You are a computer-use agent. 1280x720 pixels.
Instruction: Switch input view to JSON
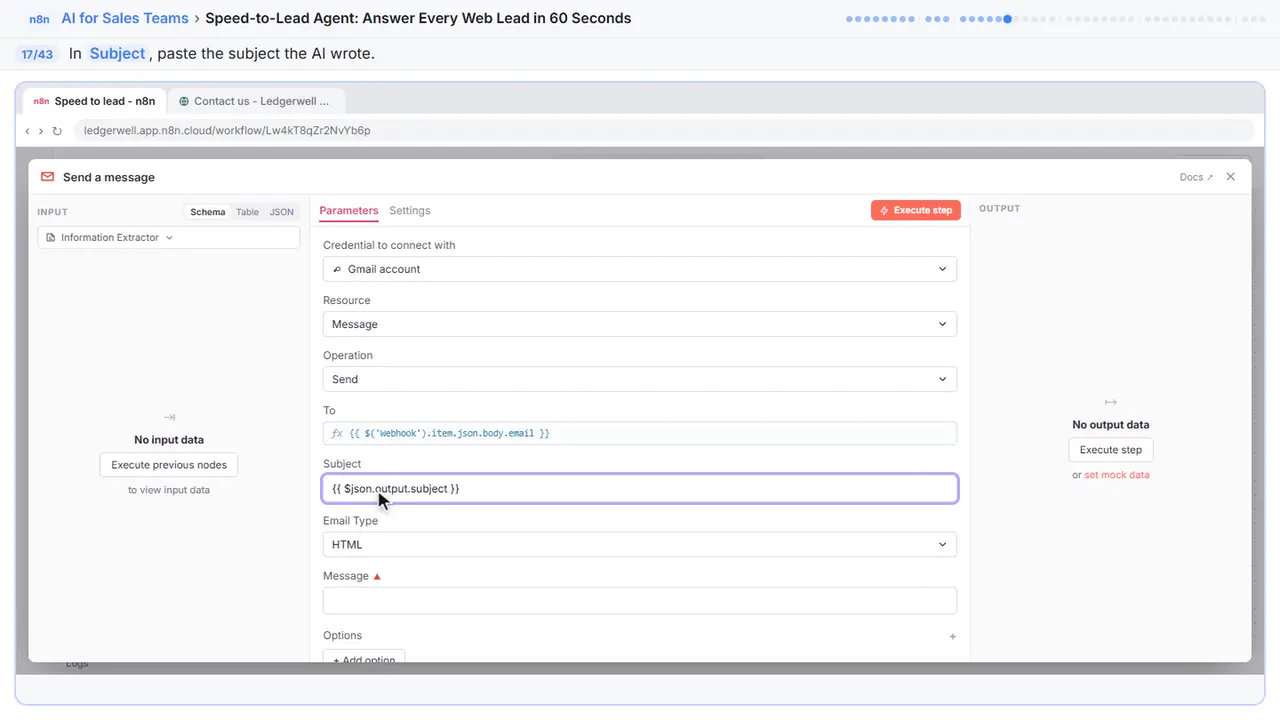point(282,212)
